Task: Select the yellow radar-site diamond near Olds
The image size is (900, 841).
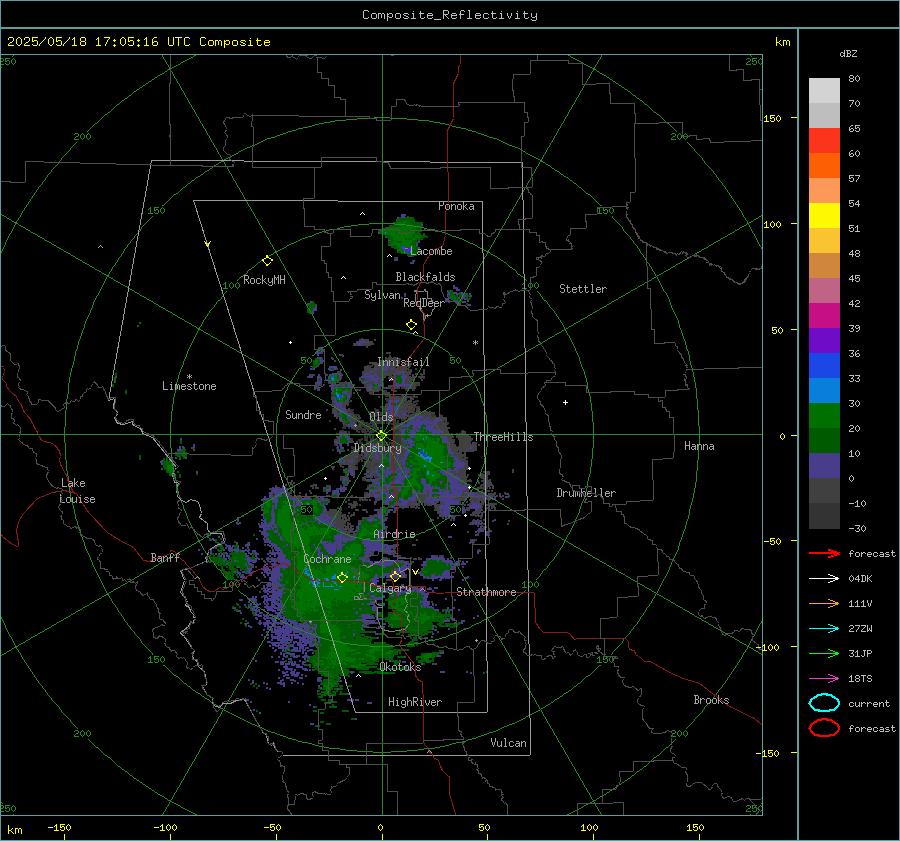Action: (381, 436)
